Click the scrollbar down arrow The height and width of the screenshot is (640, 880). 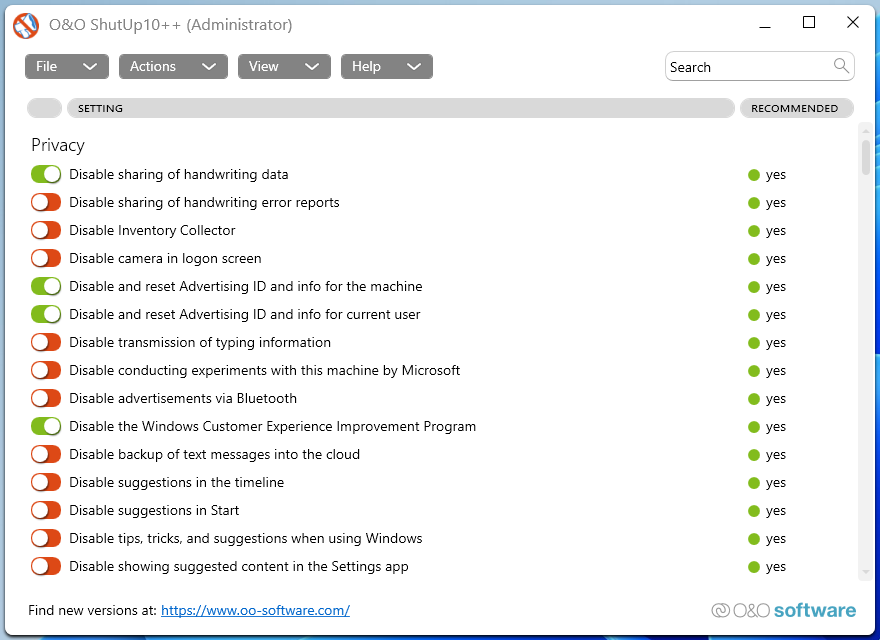point(866,572)
